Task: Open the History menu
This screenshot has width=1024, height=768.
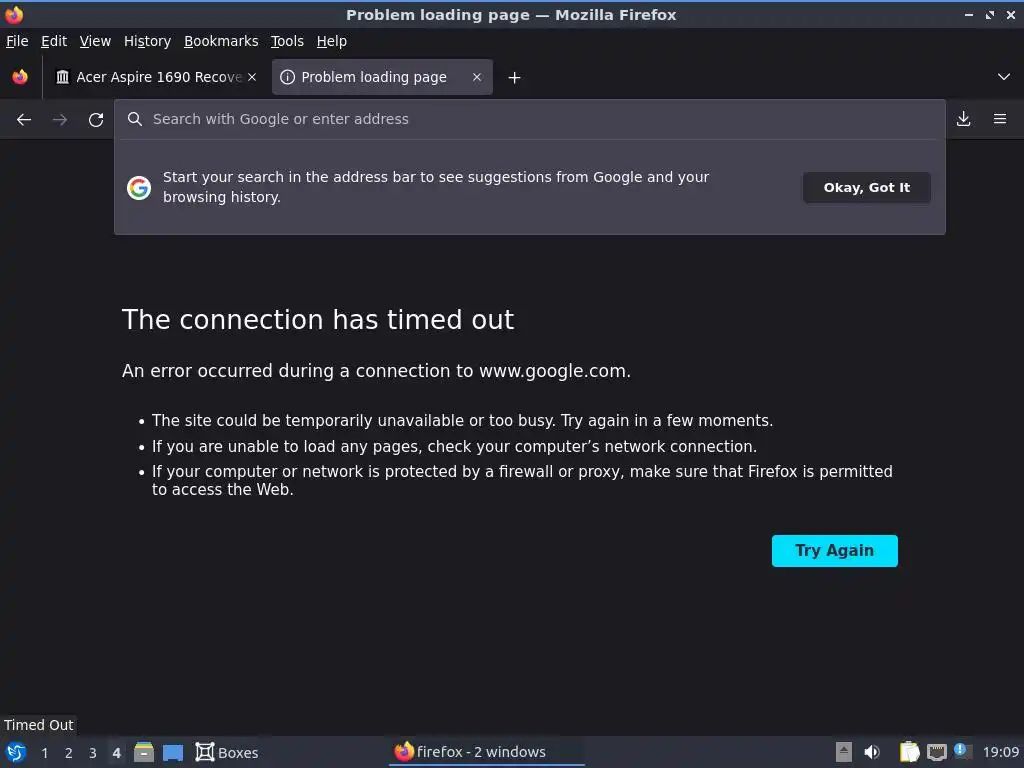Action: click(x=148, y=41)
